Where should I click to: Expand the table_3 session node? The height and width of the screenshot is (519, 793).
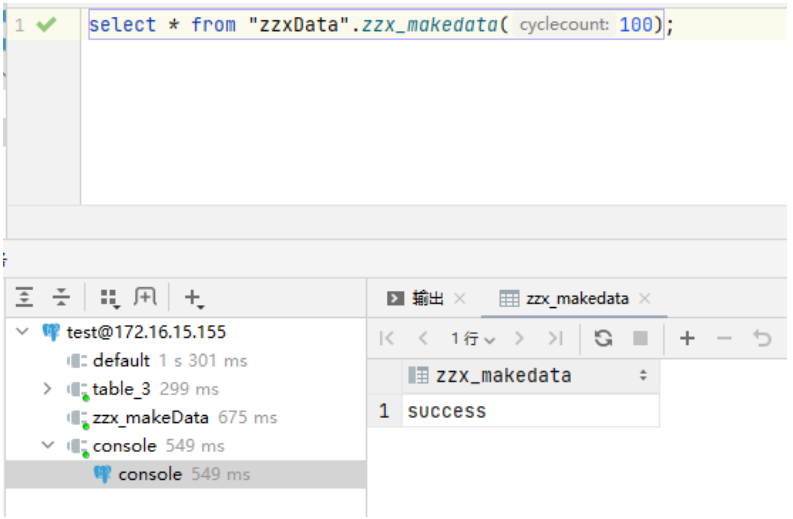47,388
